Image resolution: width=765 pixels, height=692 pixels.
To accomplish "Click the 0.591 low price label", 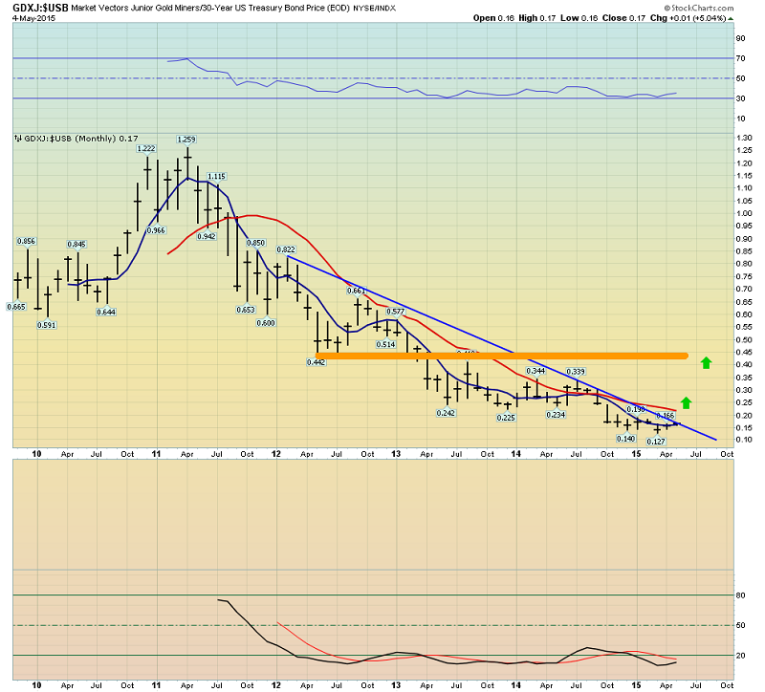I will tap(47, 325).
